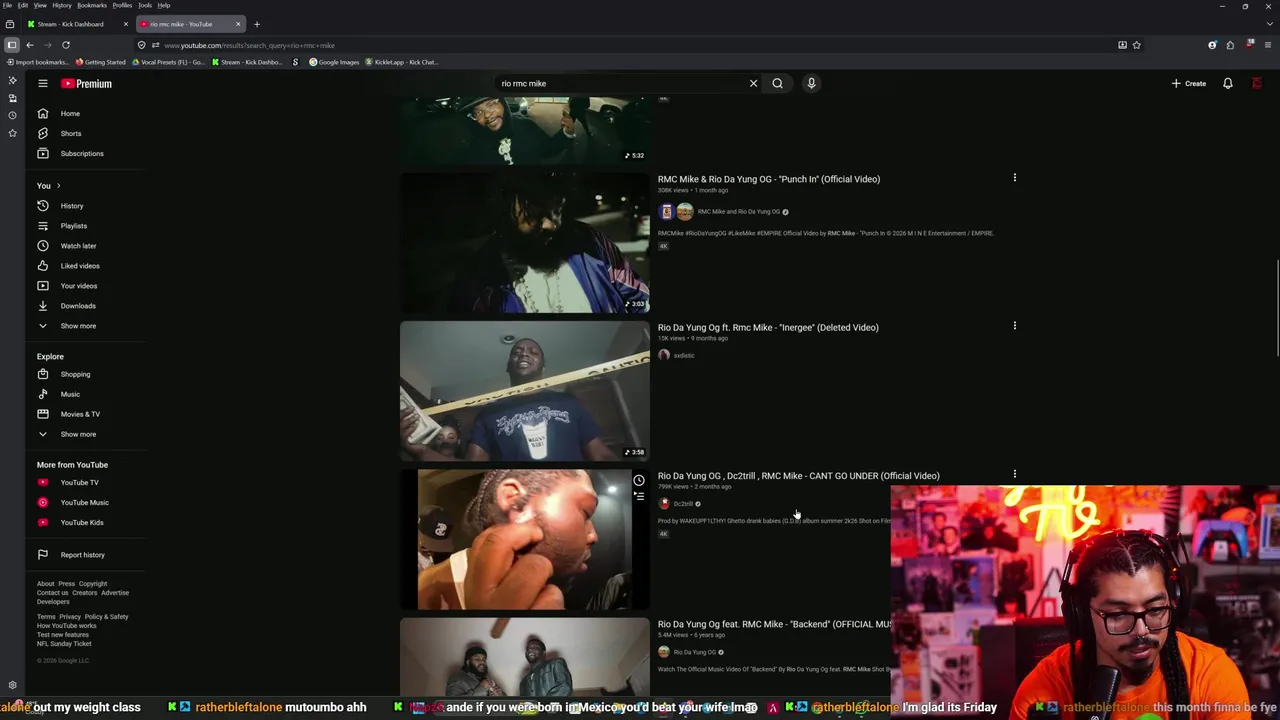Play CANT GO UNDER video thumbnail
Viewport: 1280px width, 720px height.
[524, 539]
